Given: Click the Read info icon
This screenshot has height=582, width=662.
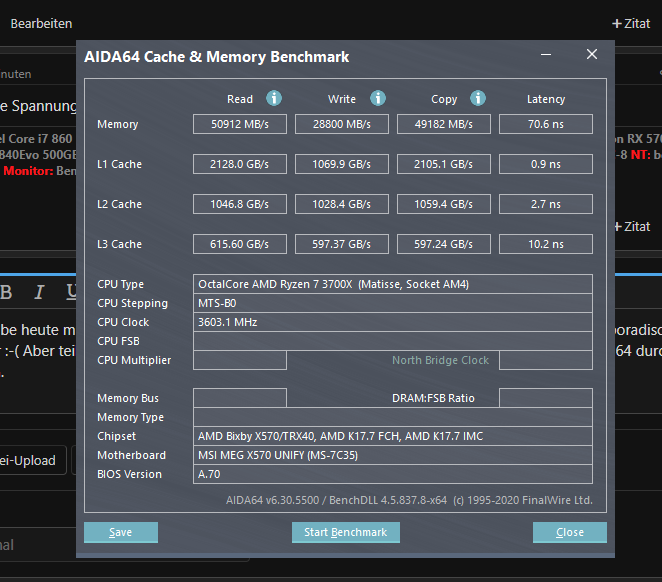Looking at the screenshot, I should [x=274, y=98].
